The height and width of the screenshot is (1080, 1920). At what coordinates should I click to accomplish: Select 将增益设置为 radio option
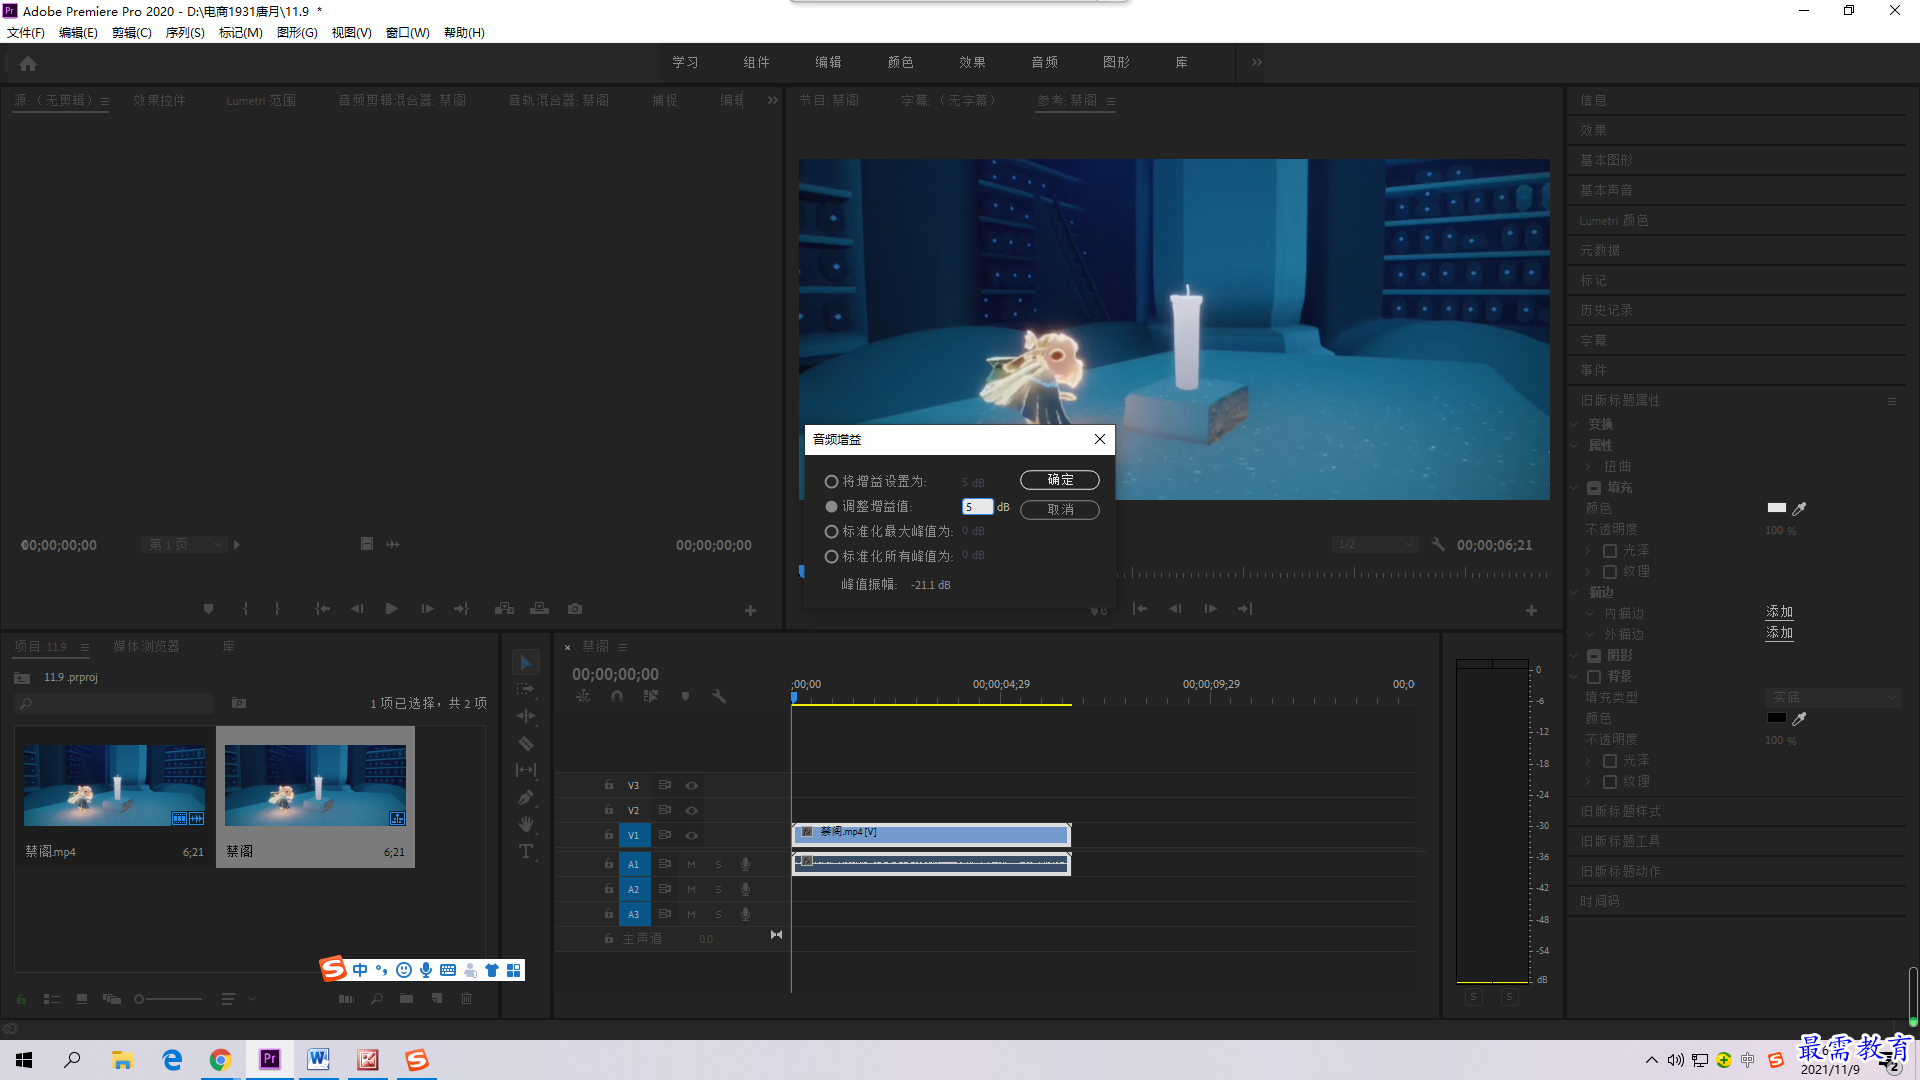[831, 482]
